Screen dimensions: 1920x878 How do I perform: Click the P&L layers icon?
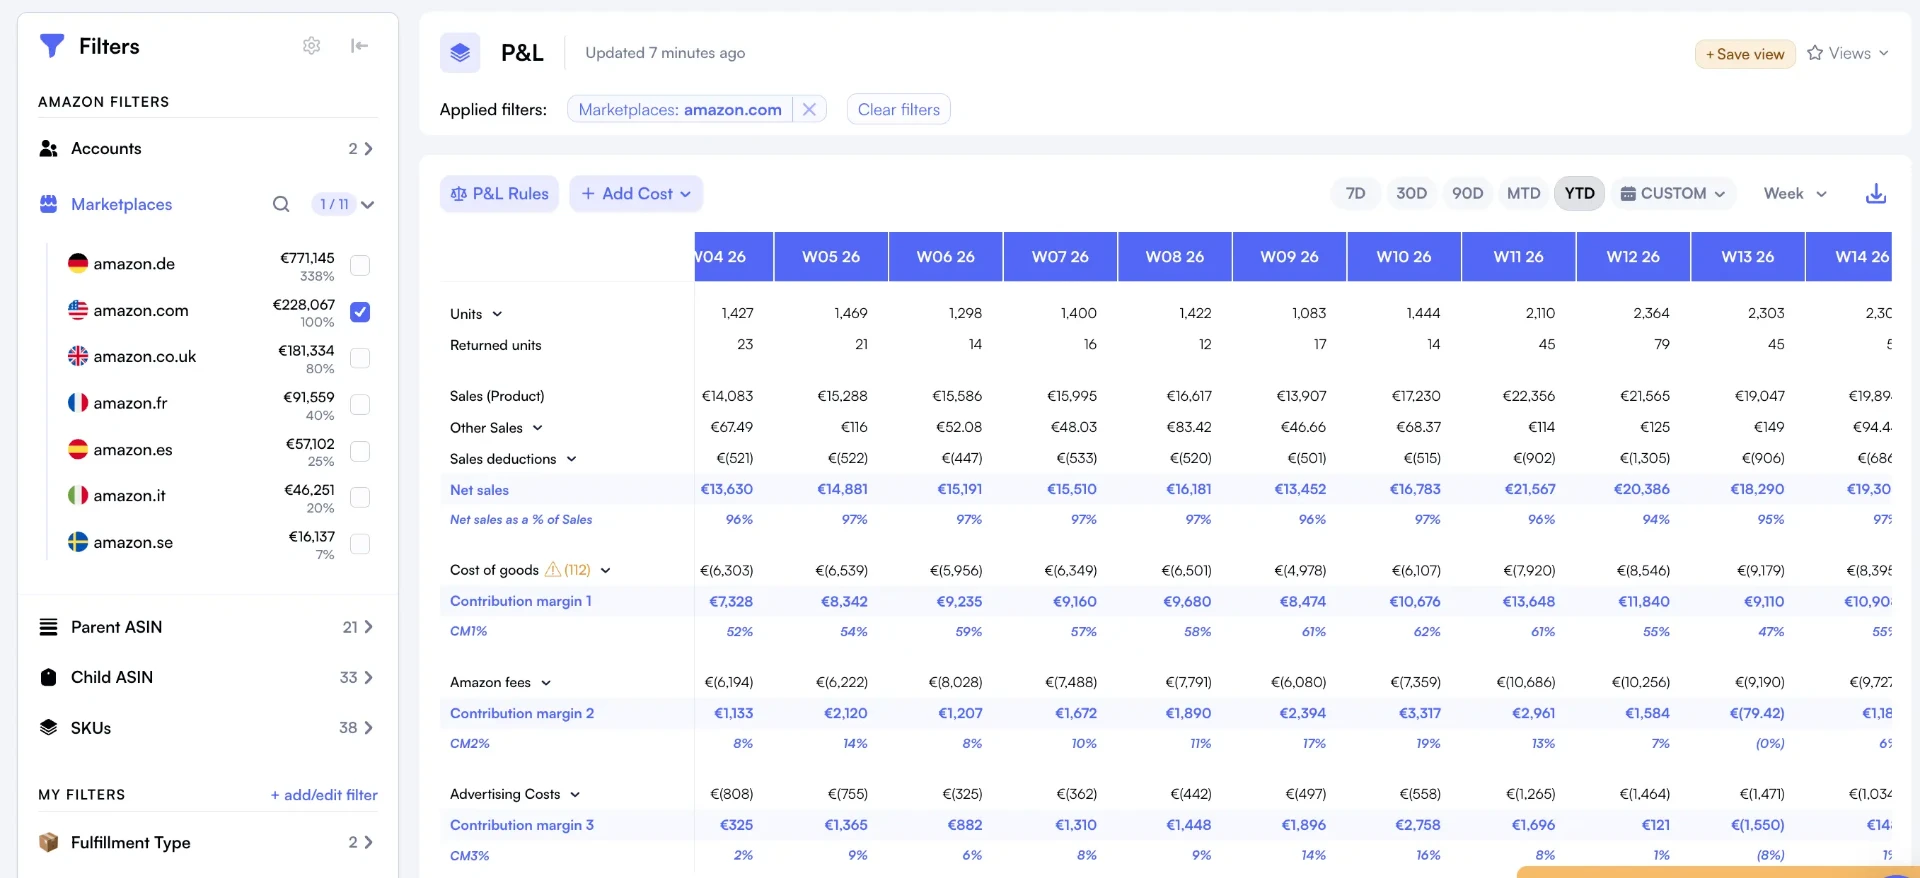(x=460, y=53)
